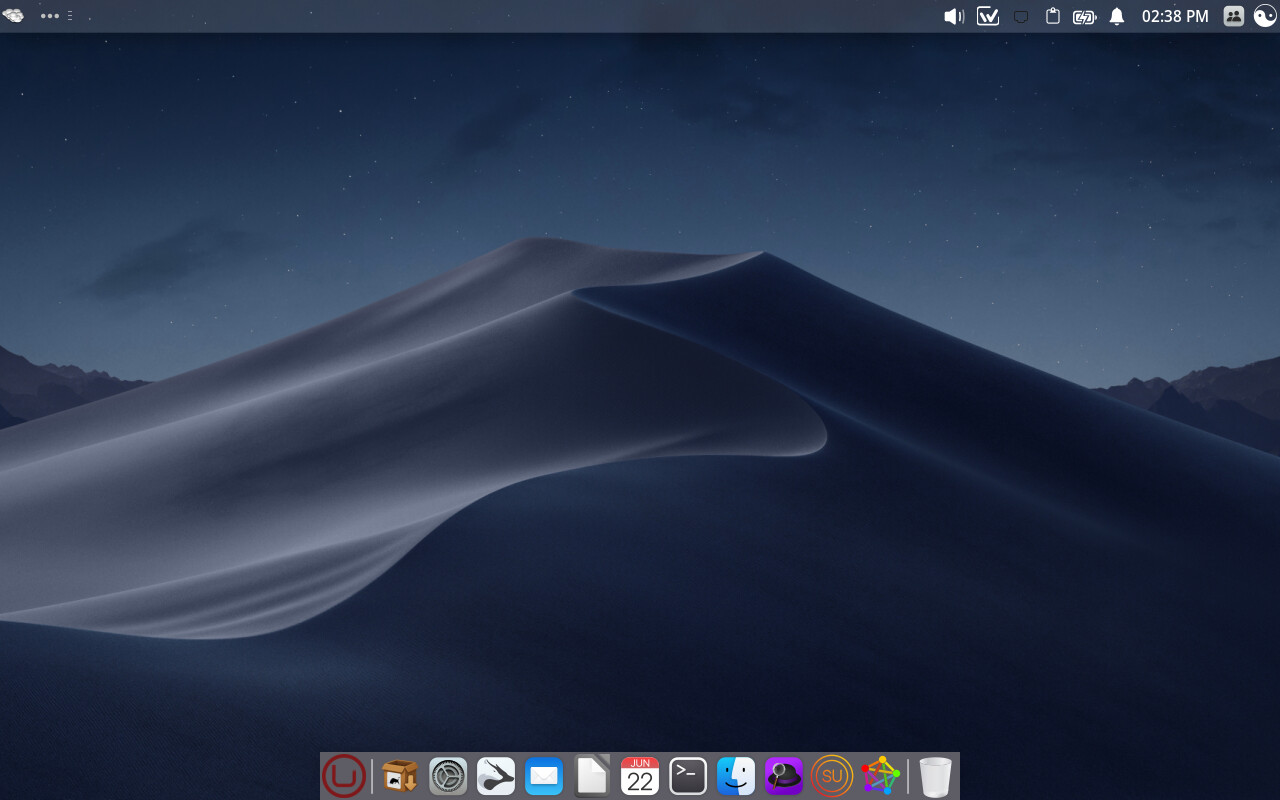Image resolution: width=1280 pixels, height=800 pixels.
Task: Open the LibreOffice document app
Action: 591,775
